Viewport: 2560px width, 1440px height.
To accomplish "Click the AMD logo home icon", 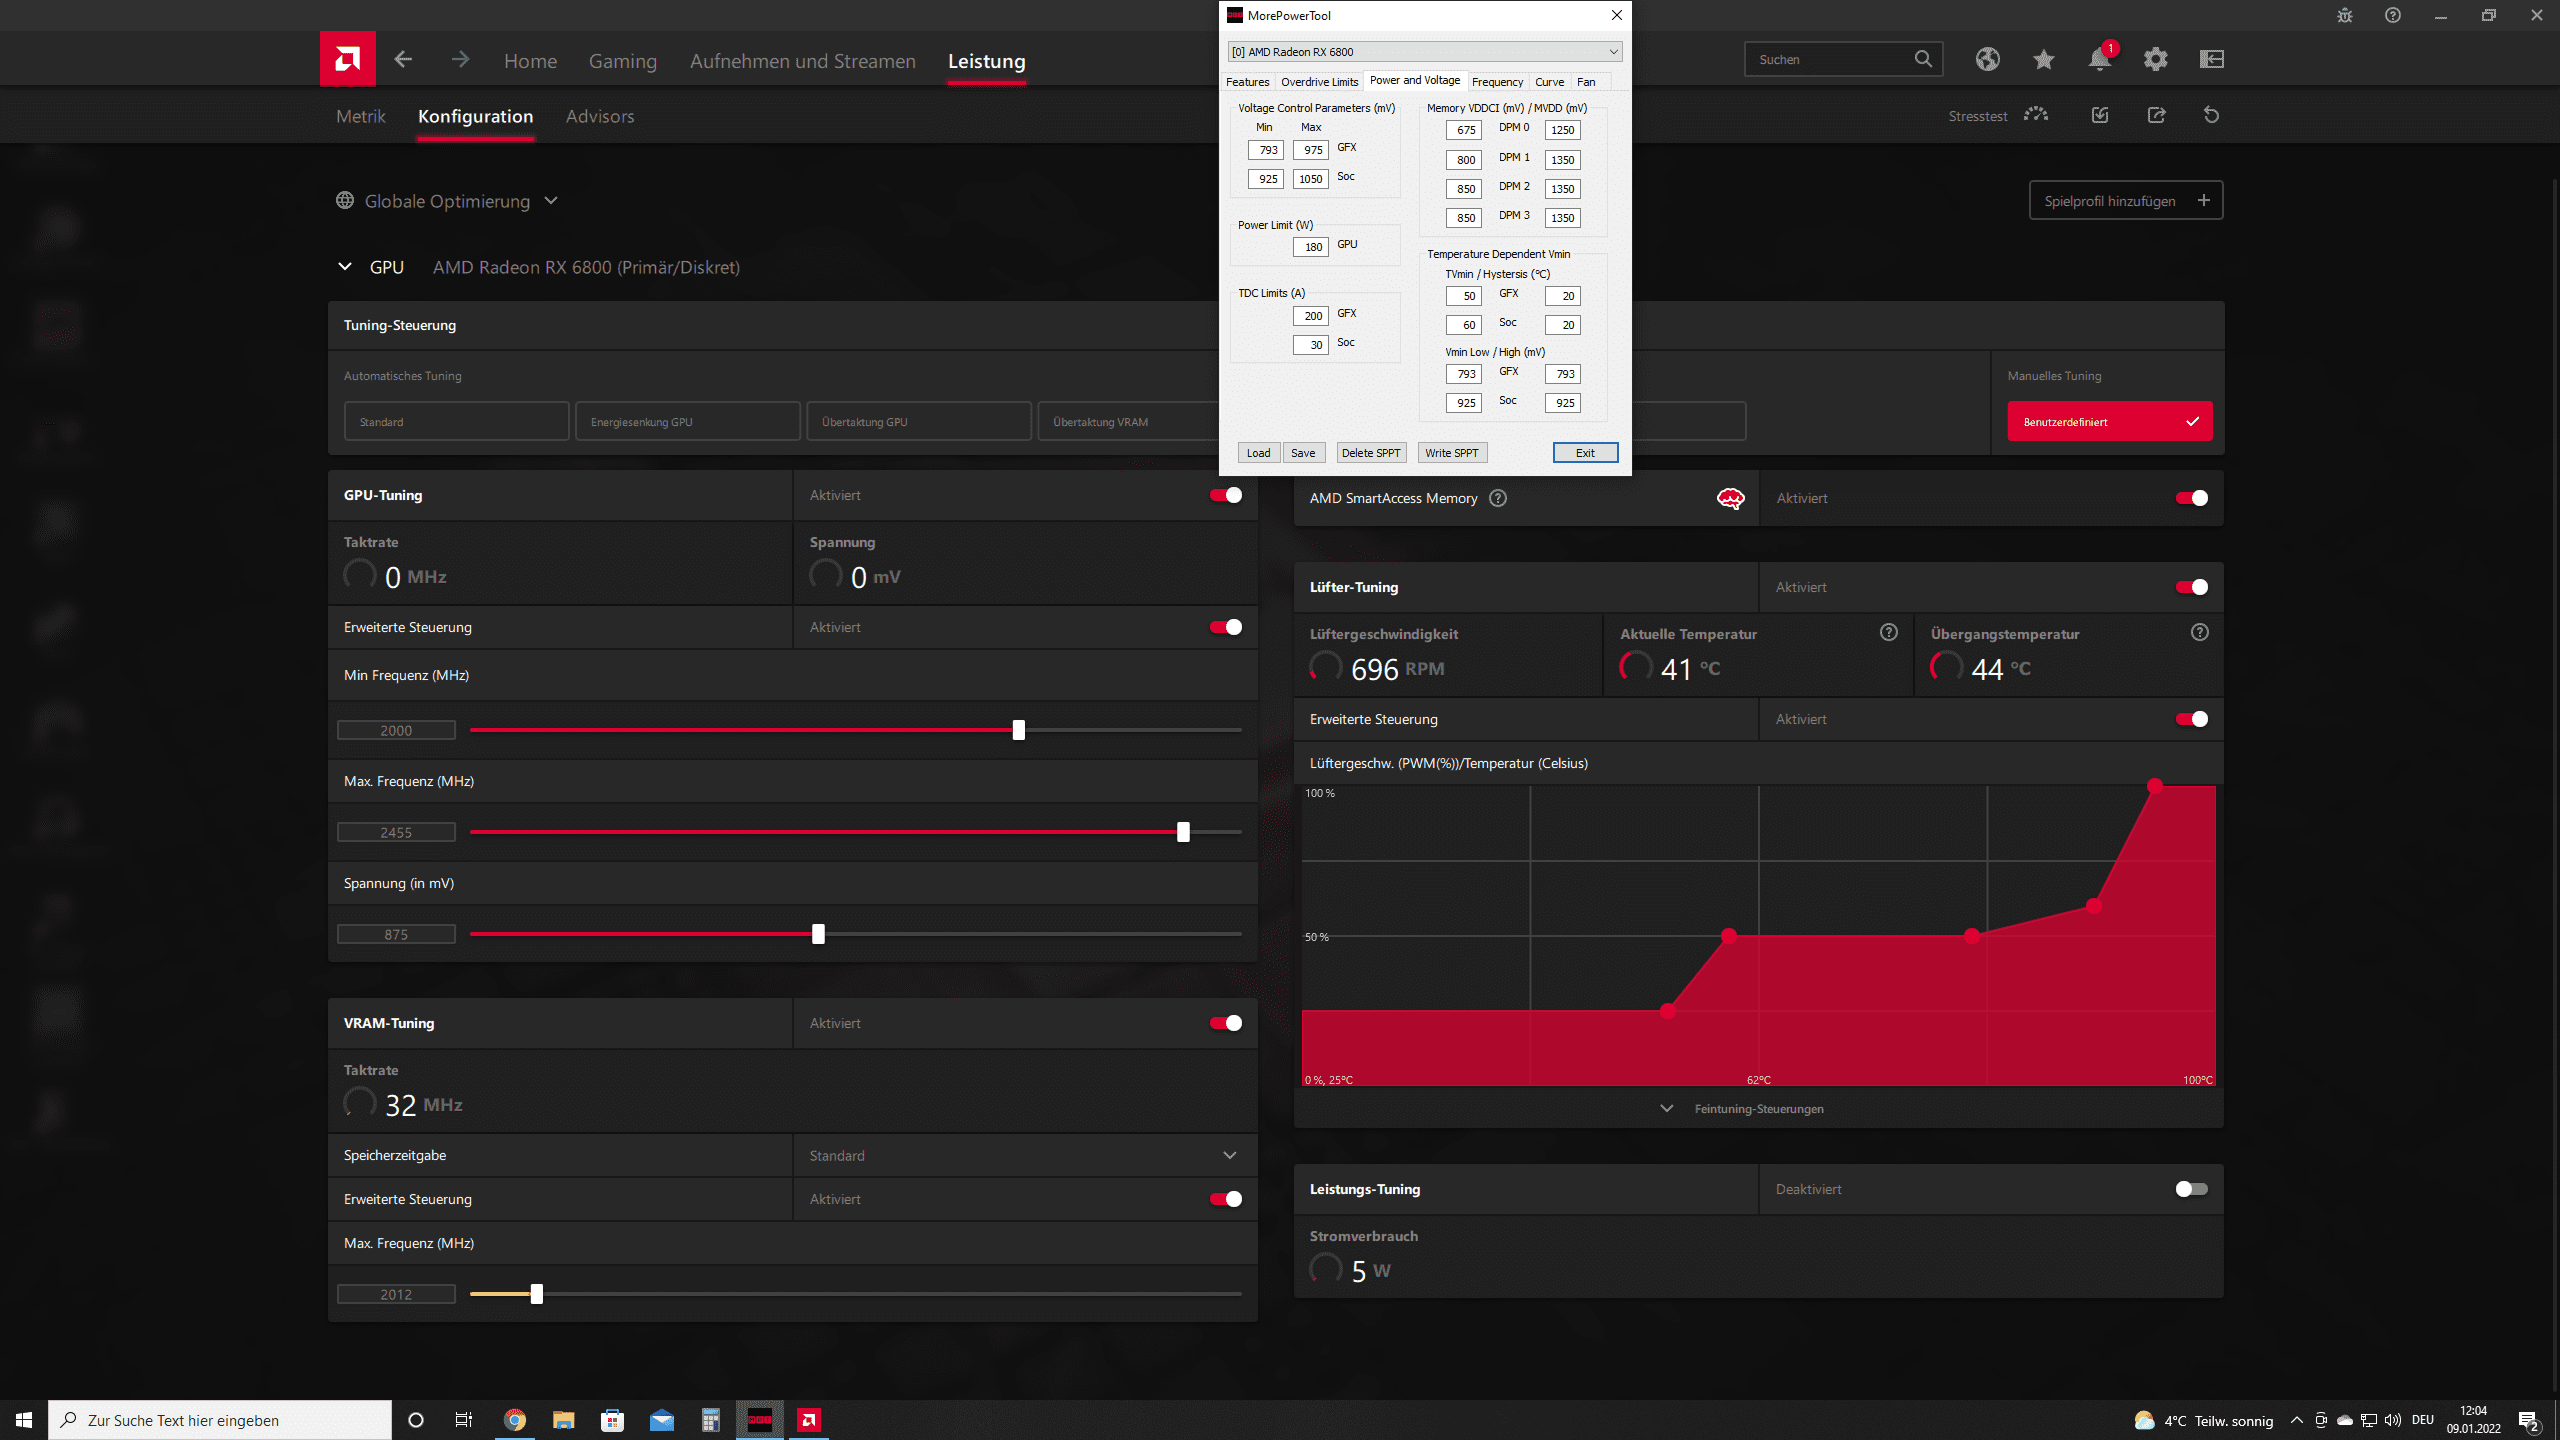I will point(347,59).
